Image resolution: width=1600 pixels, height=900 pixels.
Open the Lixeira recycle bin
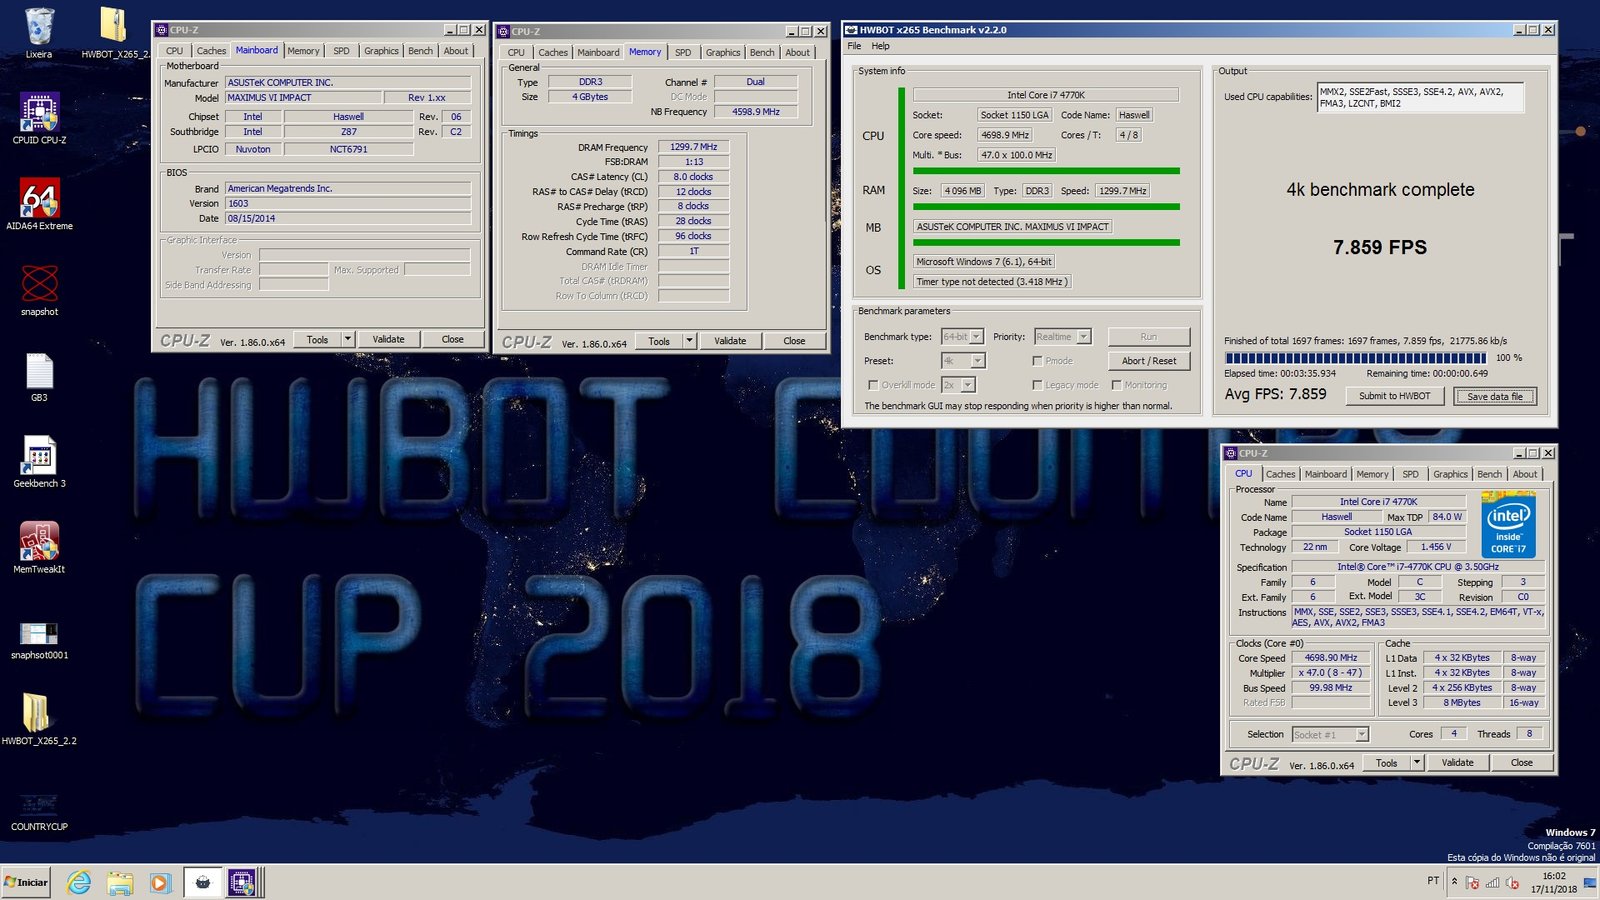pos(39,28)
